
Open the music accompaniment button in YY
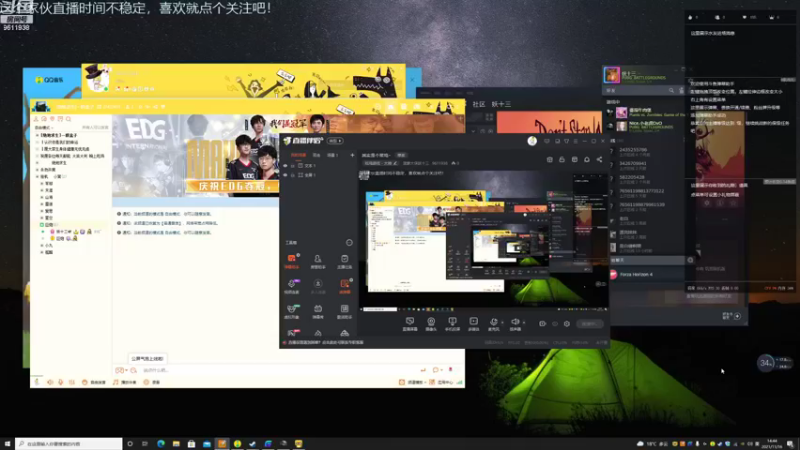point(125,382)
